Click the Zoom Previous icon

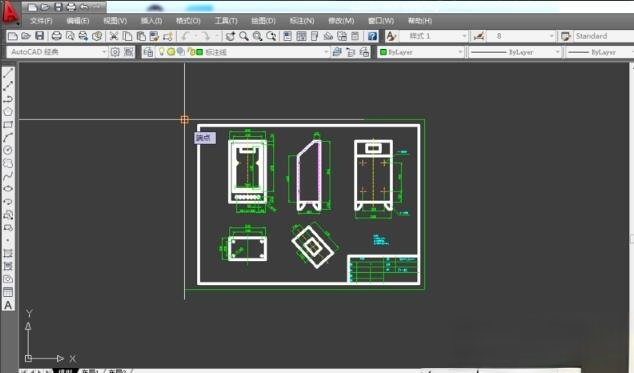tap(271, 36)
